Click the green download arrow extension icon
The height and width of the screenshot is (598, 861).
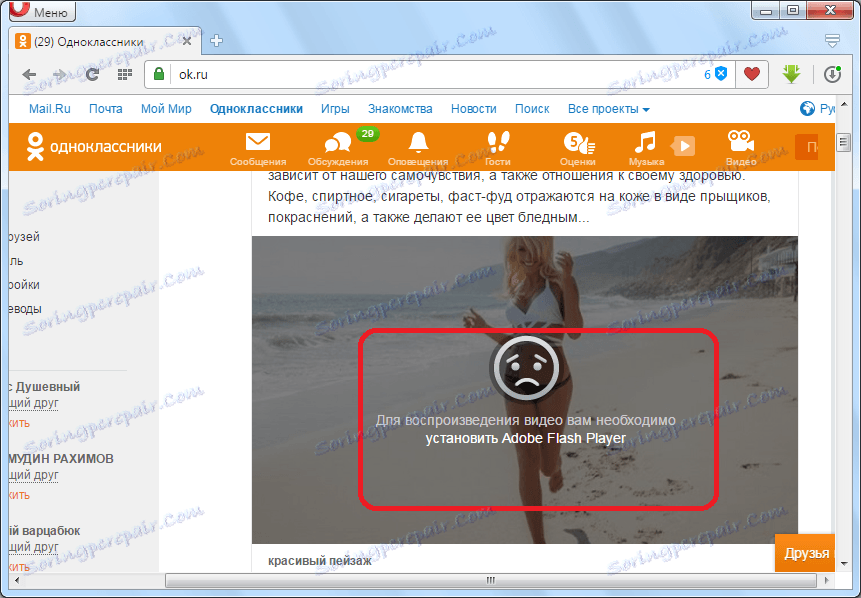click(791, 74)
